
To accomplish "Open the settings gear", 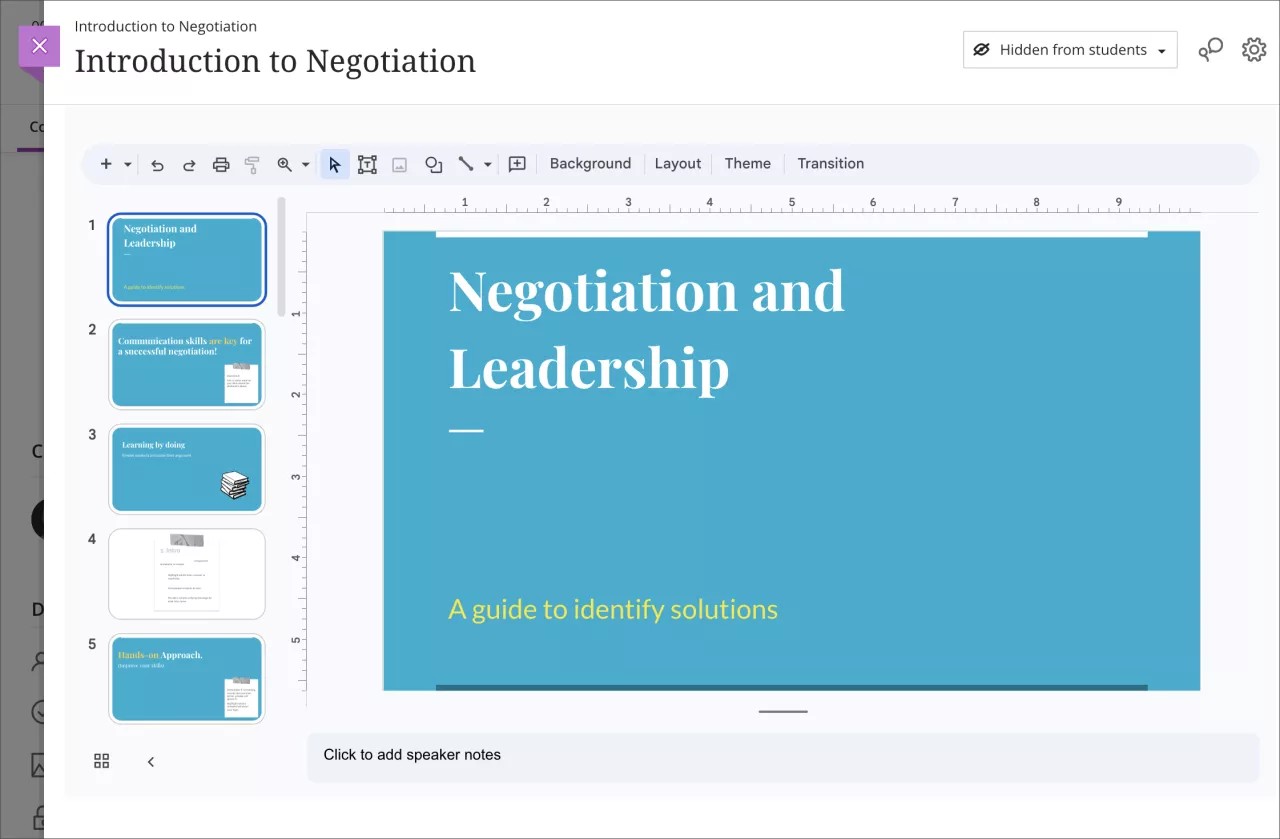I will 1253,49.
